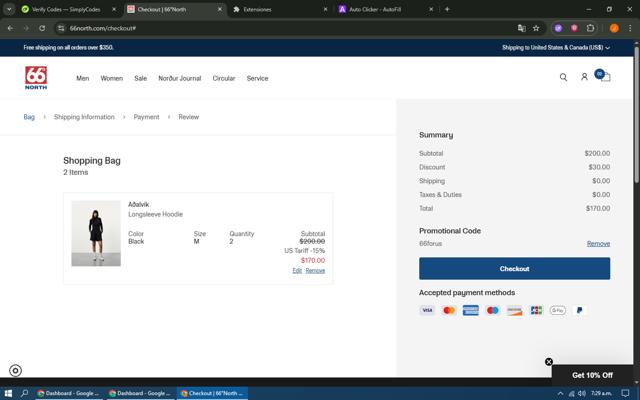Select the JCB payment icon

tap(536, 310)
